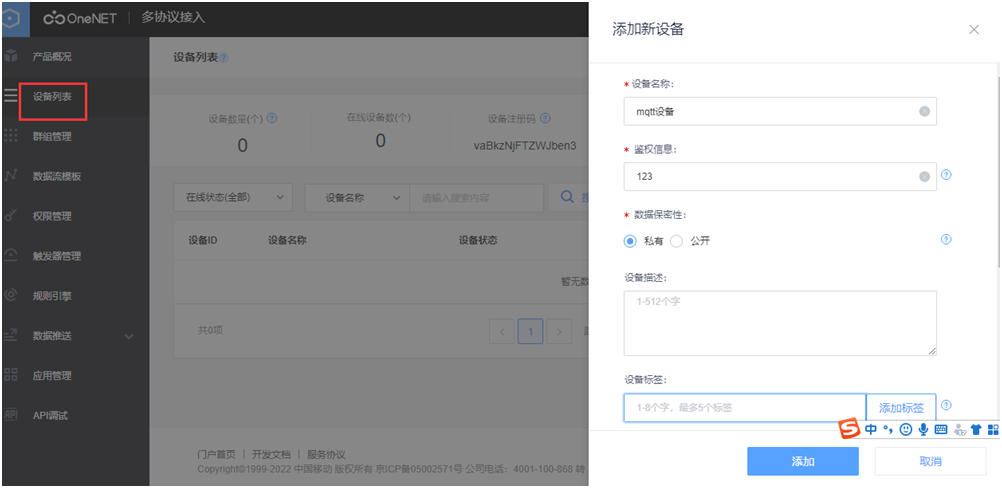This screenshot has height=488, width=1002.
Task: Click the search magnifier icon
Action: tap(567, 197)
